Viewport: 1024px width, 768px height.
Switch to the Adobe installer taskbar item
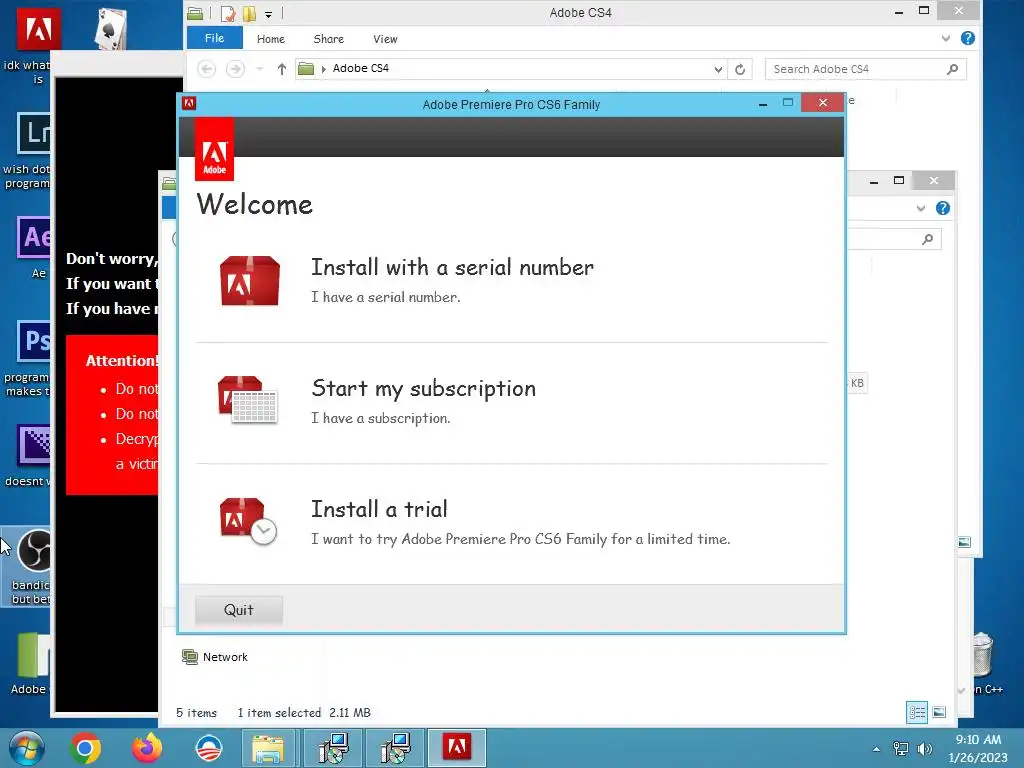tap(457, 748)
